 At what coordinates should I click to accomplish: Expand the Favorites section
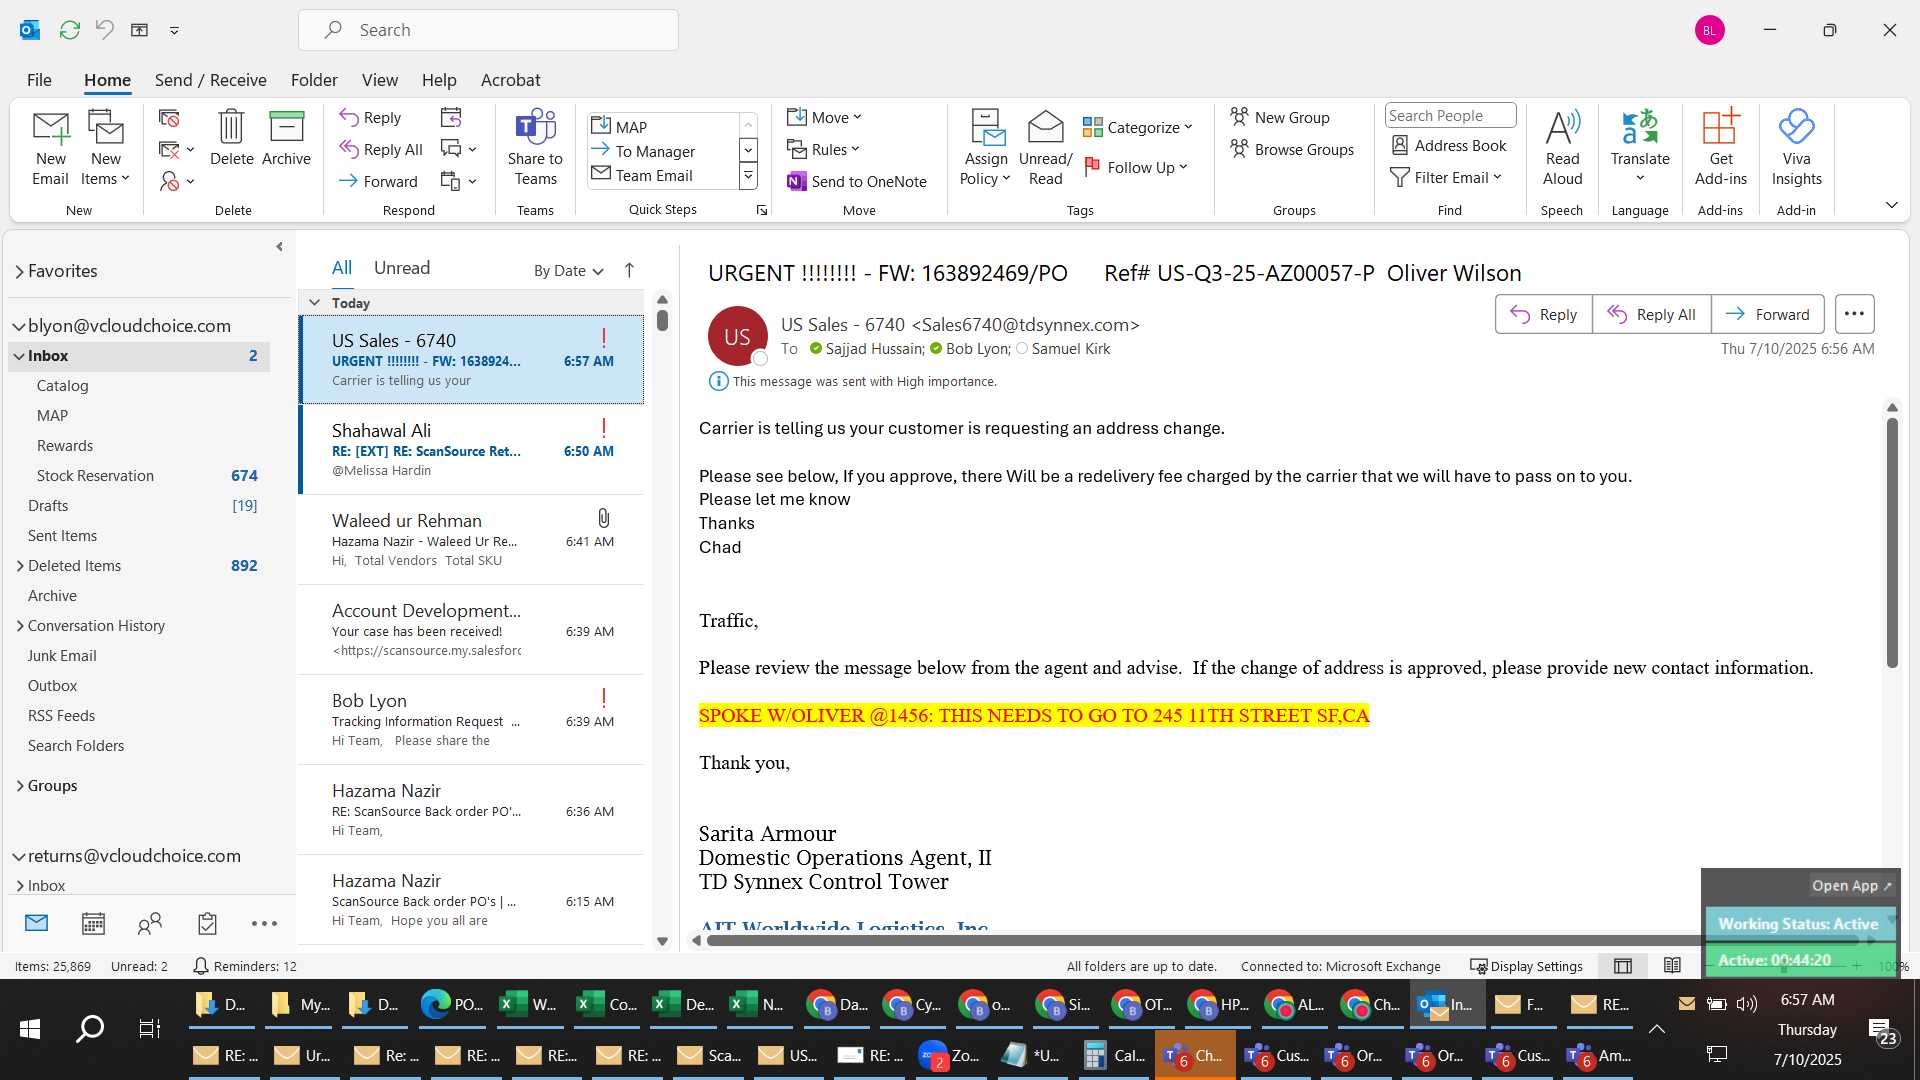(19, 271)
